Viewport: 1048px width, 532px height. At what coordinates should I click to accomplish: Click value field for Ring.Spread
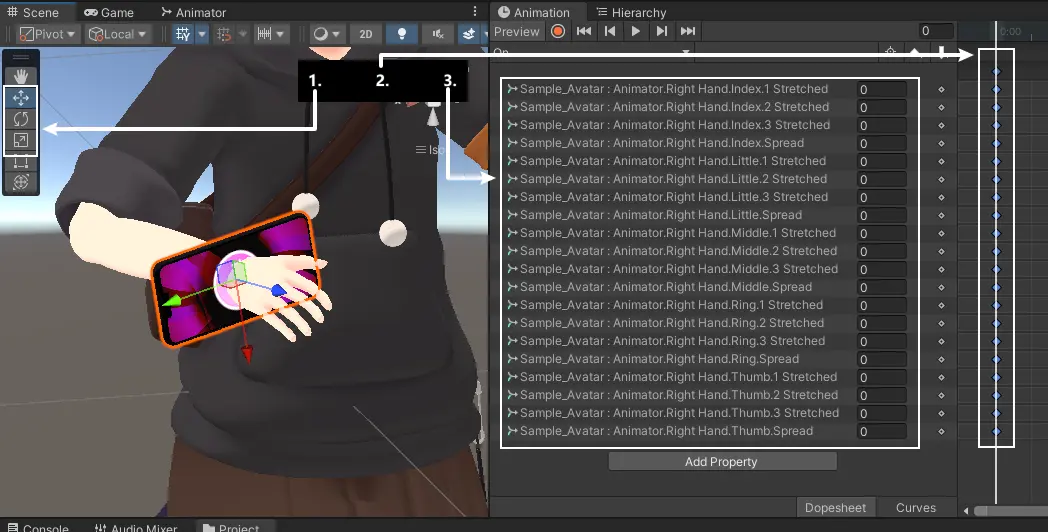pos(882,360)
